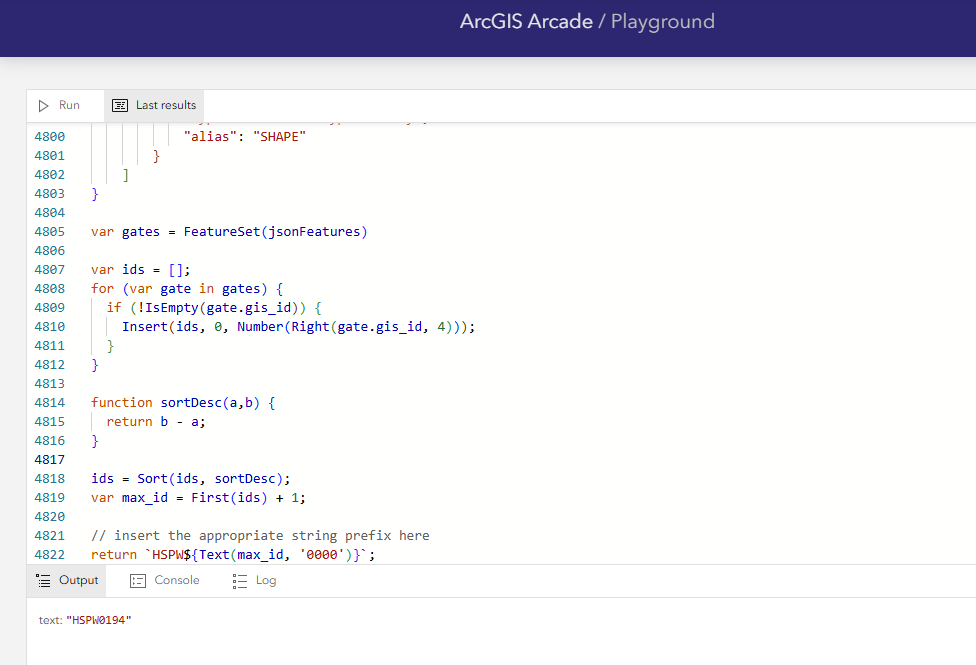This screenshot has height=665, width=976.
Task: Click line number 4808 in gutter
Action: 50,288
